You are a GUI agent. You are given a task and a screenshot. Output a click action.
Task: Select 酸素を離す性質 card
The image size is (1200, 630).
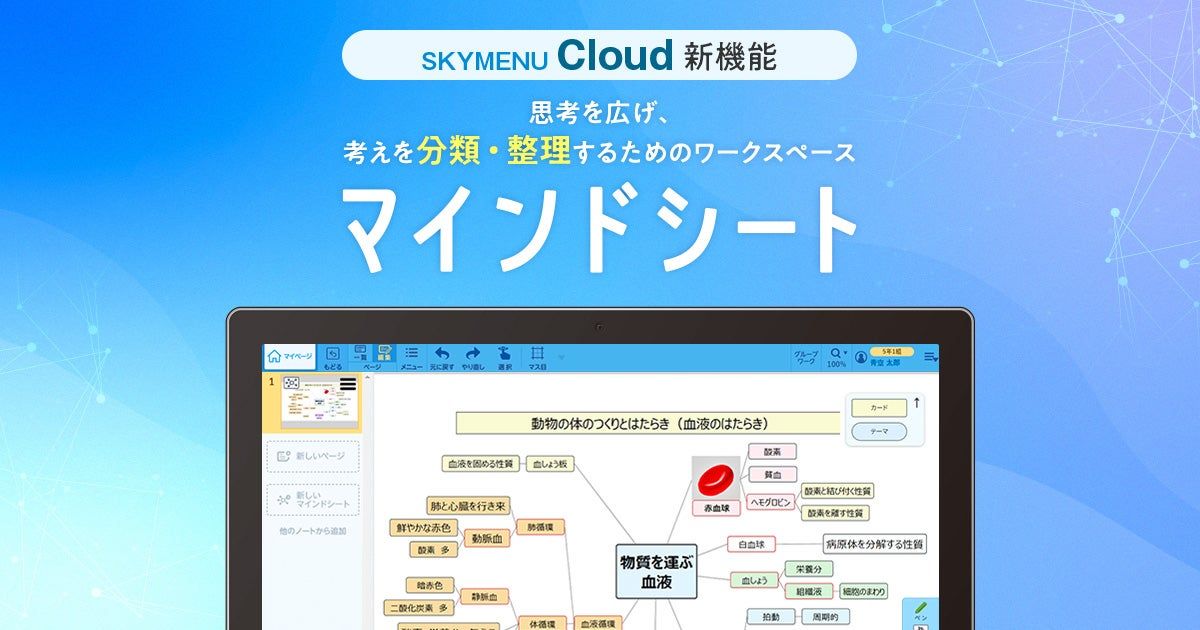tap(836, 513)
